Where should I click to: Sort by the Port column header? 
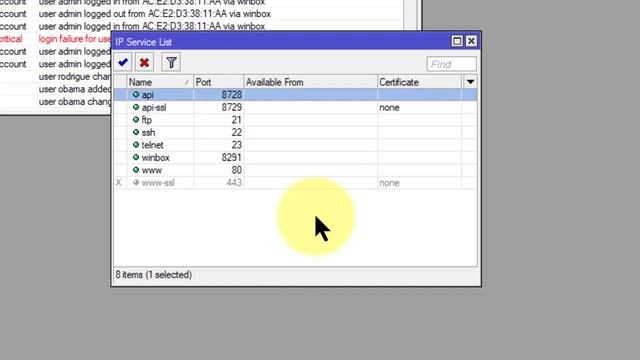(x=218, y=82)
